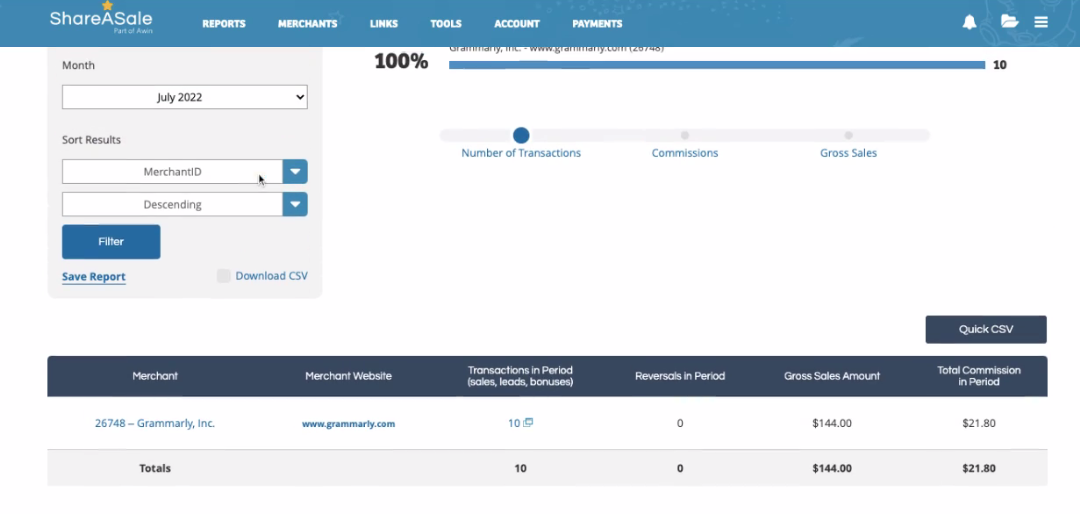Click the Gross Sales label
This screenshot has height=514, width=1080.
click(x=849, y=153)
